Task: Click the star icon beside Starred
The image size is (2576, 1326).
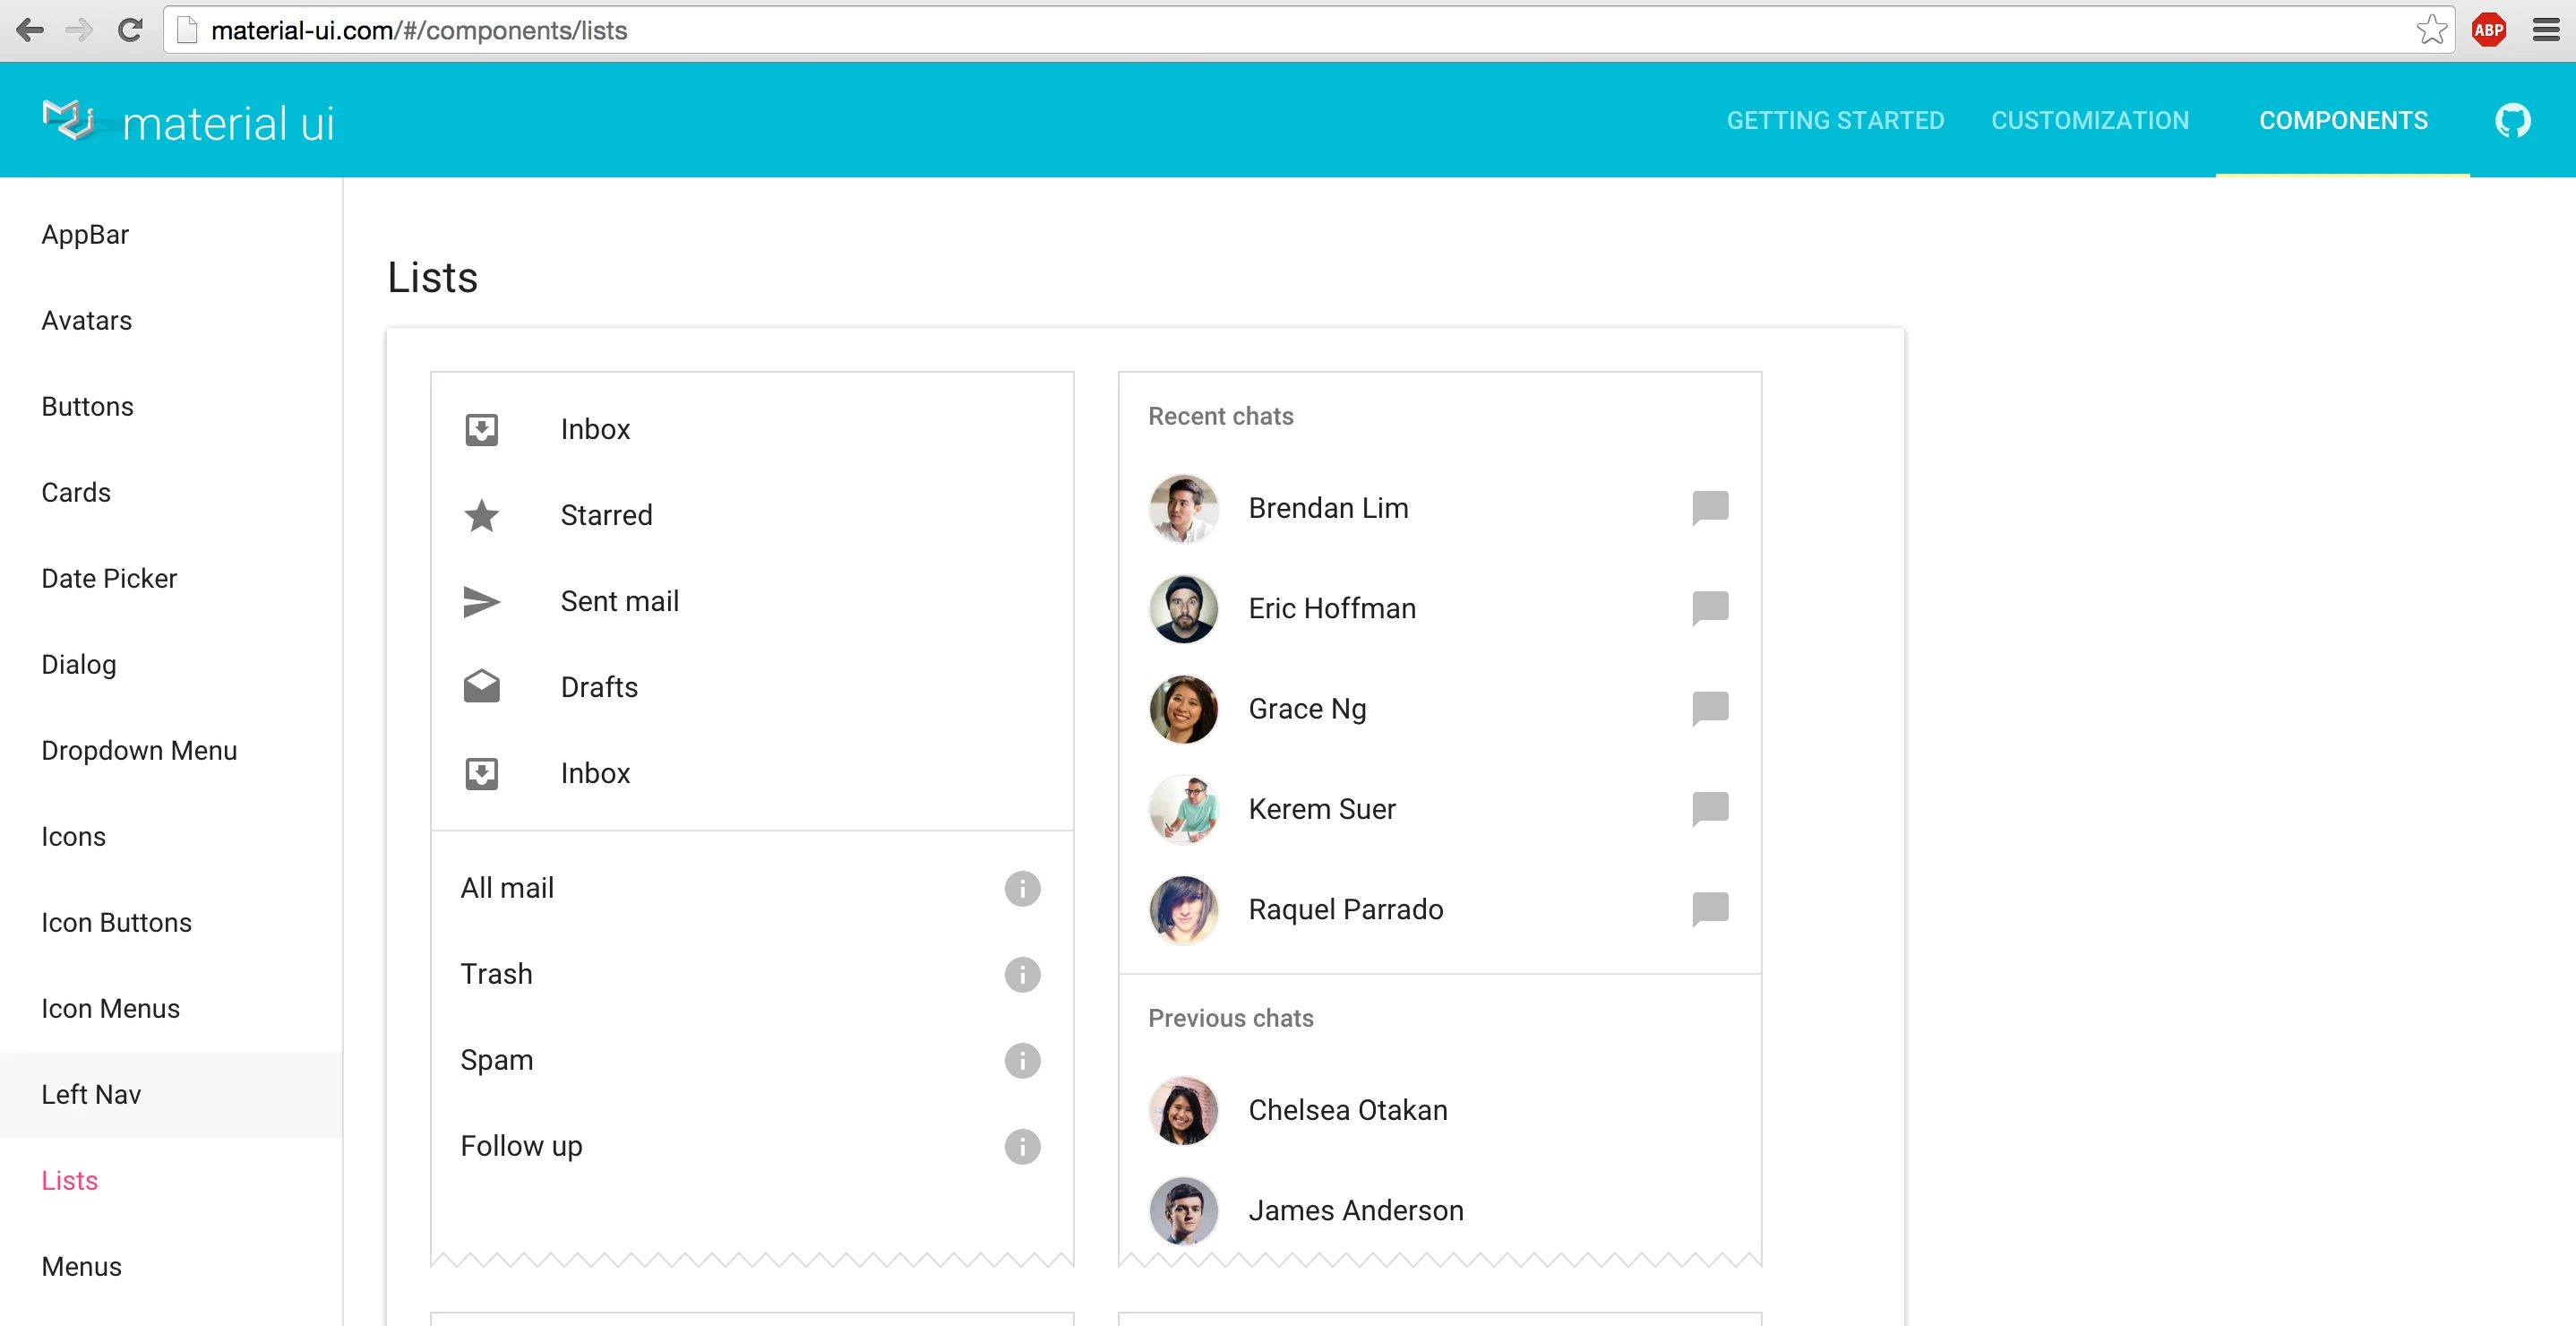Action: tap(481, 515)
